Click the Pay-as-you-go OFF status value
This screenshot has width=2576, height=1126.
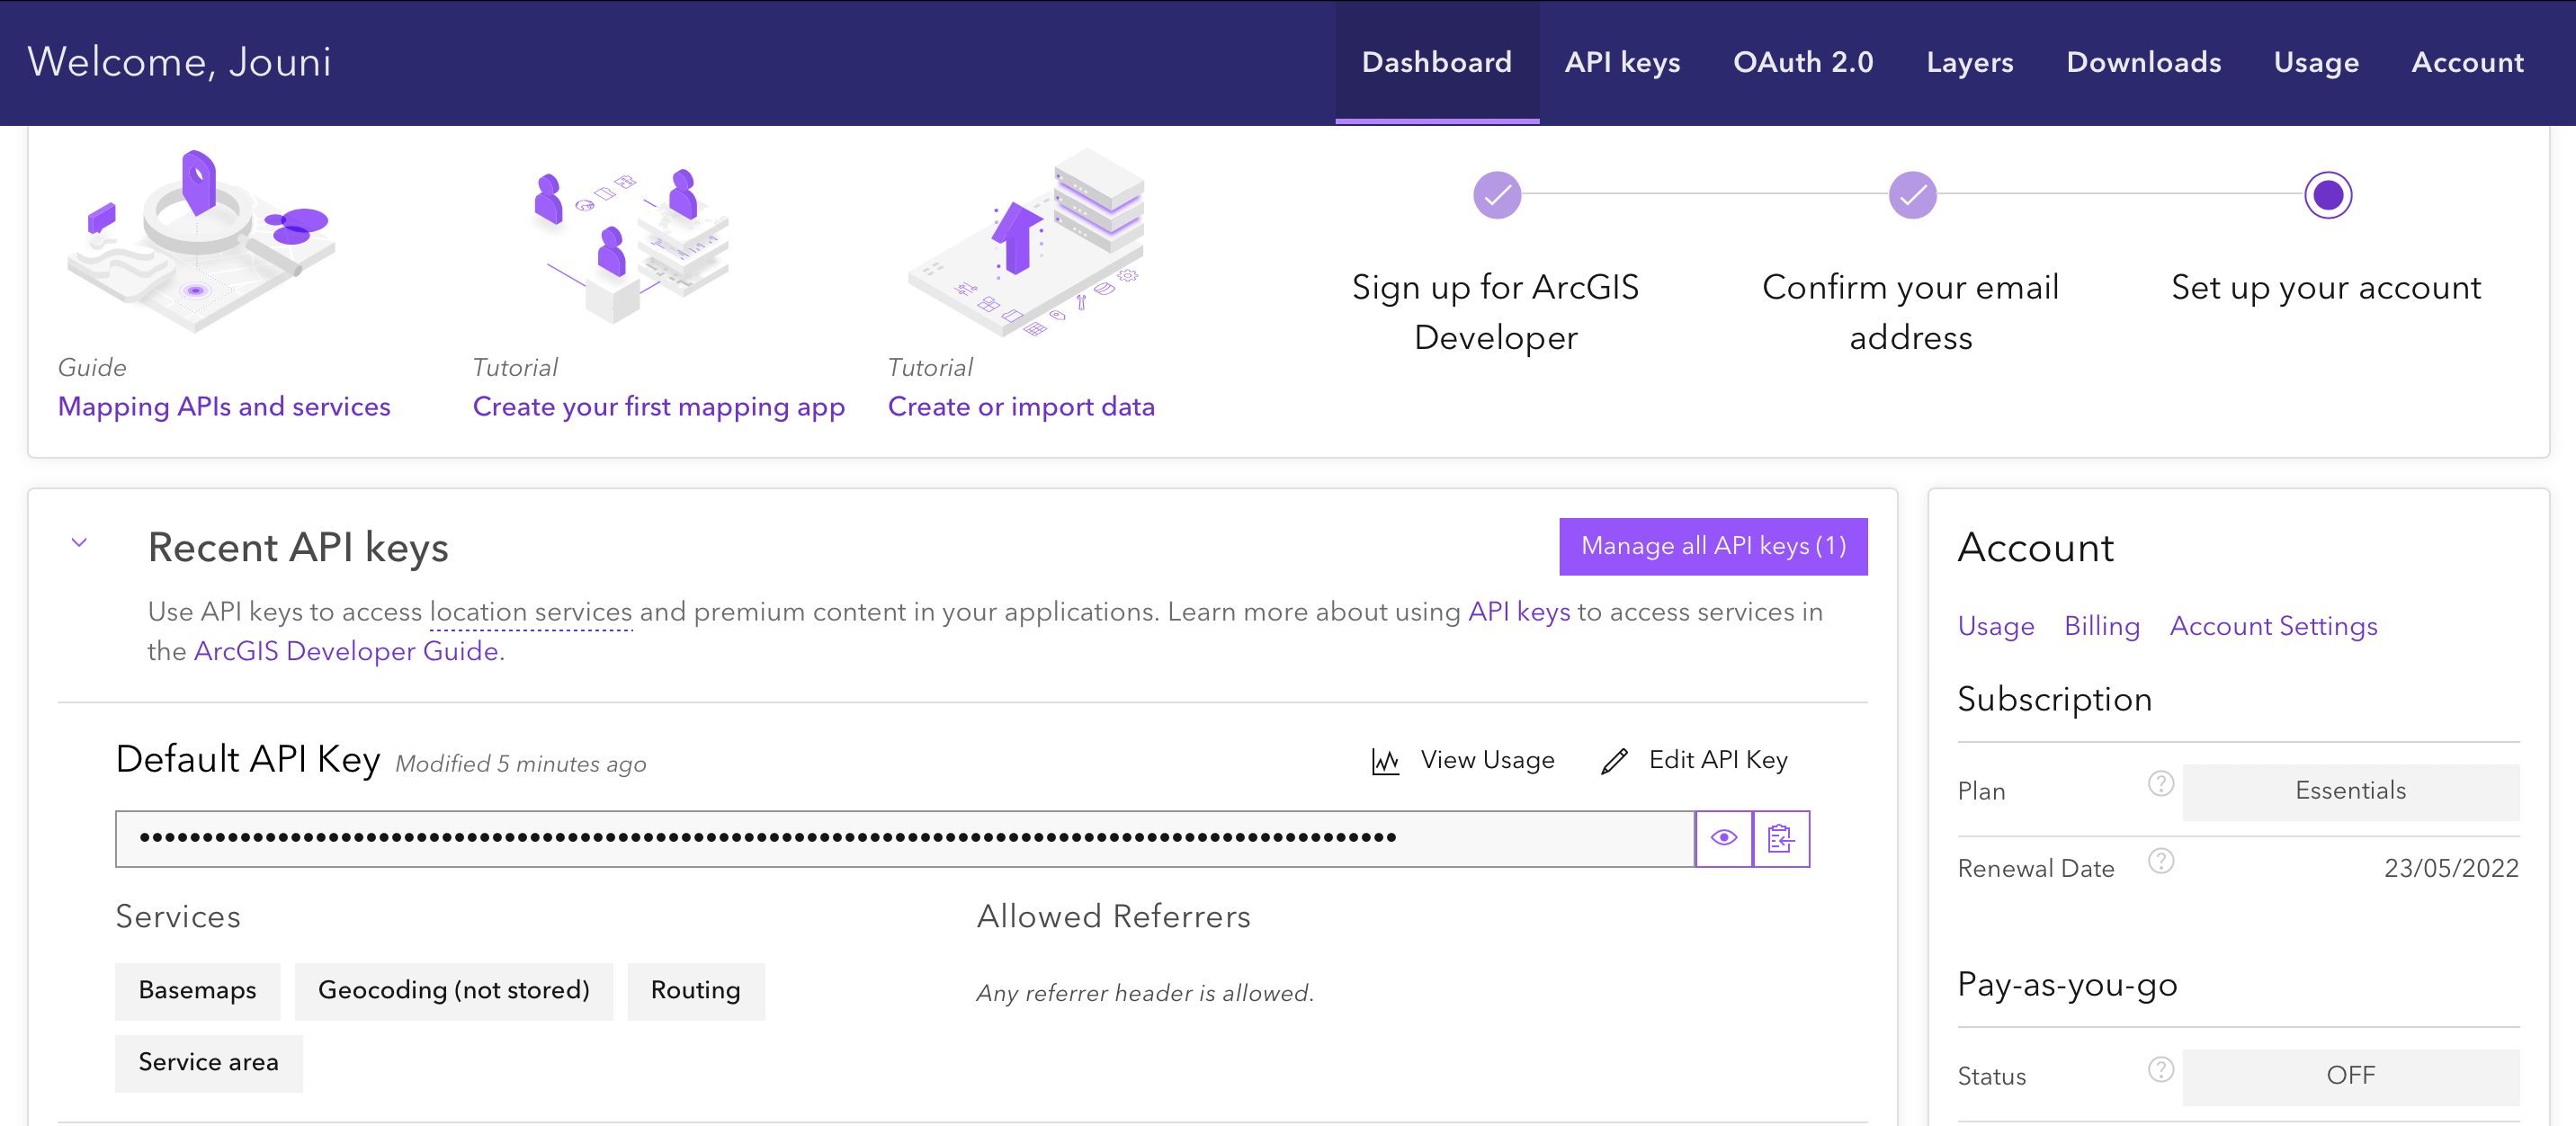click(2350, 1077)
